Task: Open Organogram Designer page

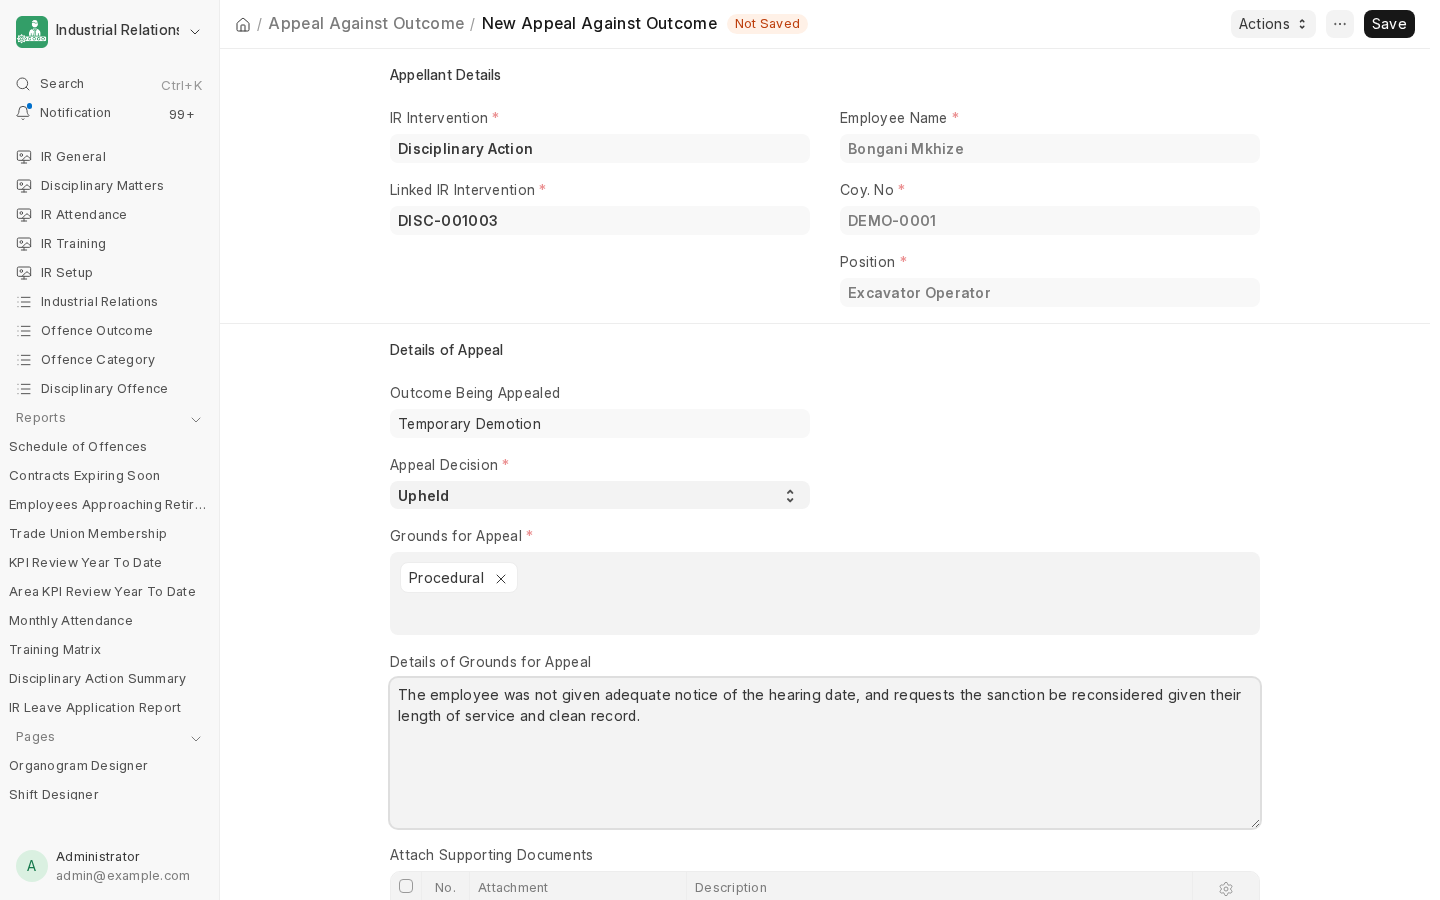Action: coord(78,766)
